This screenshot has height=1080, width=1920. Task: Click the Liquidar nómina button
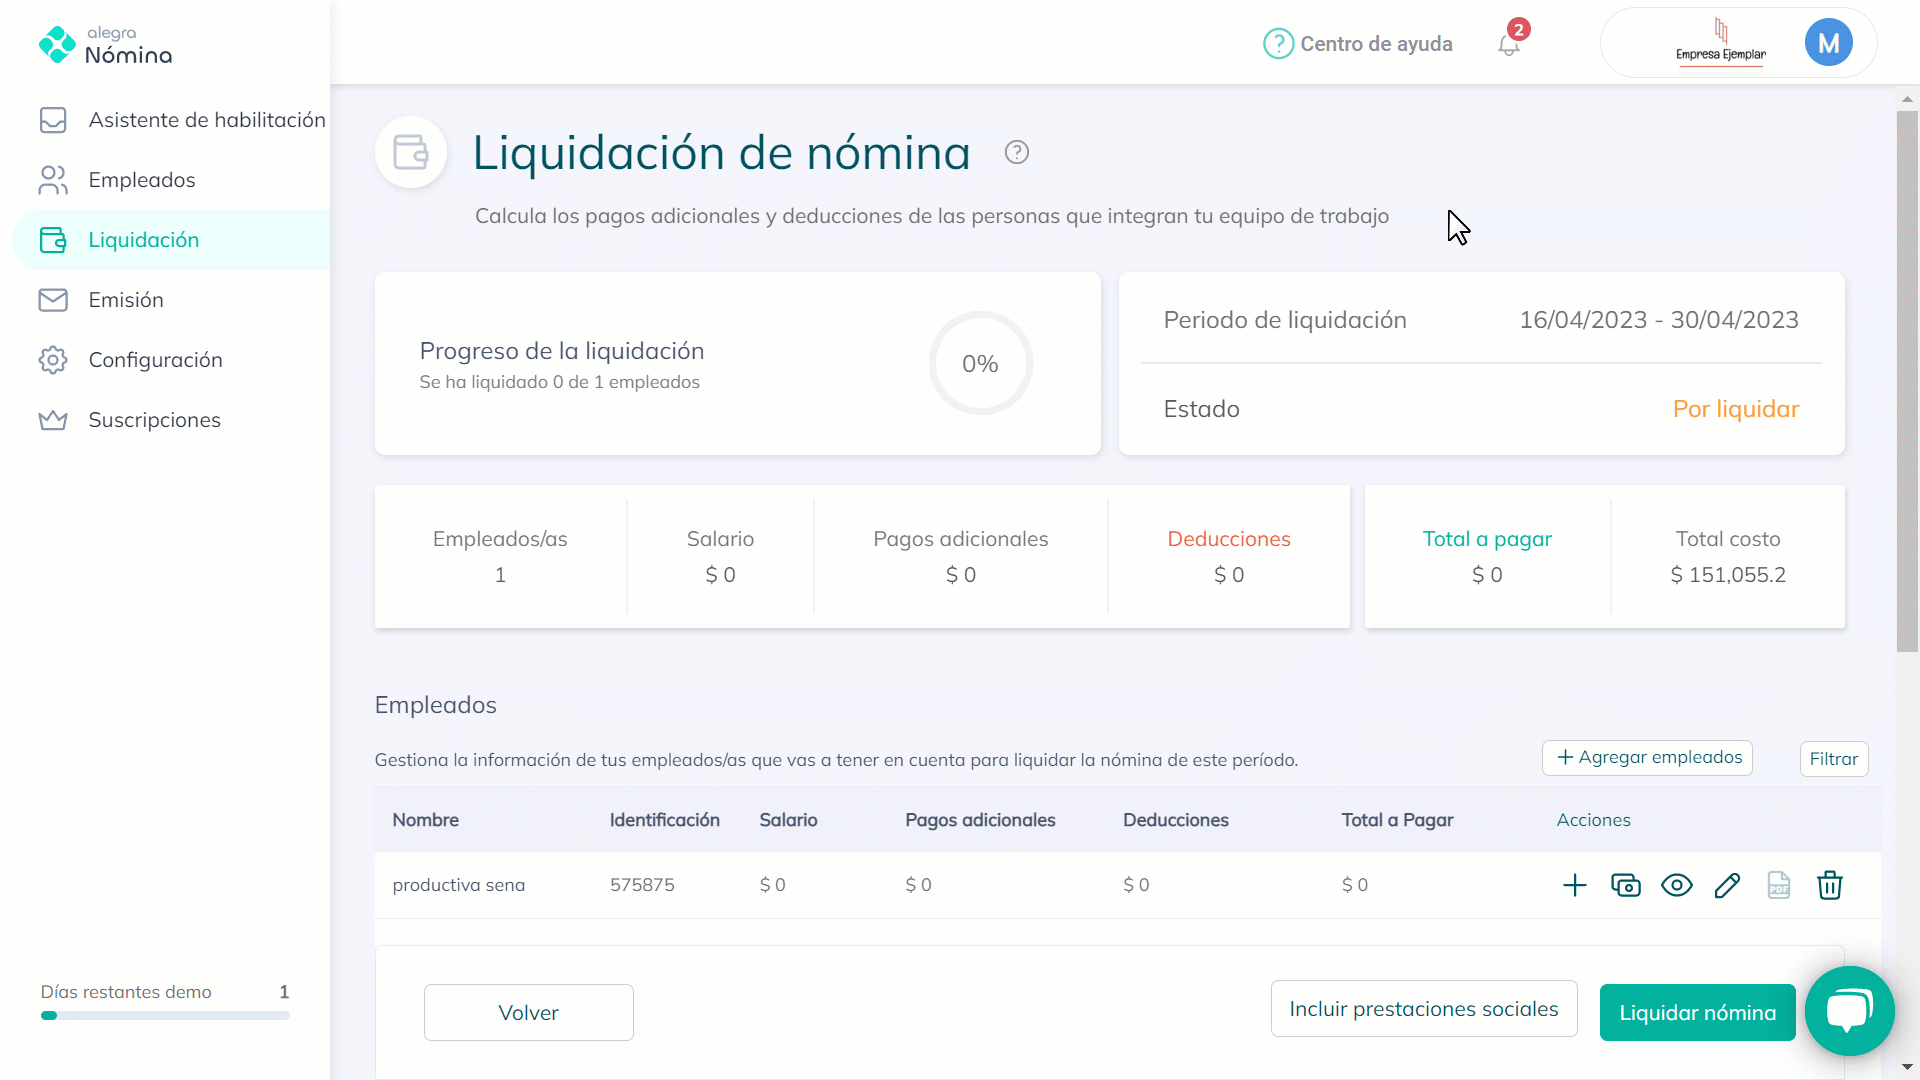1697,1012
